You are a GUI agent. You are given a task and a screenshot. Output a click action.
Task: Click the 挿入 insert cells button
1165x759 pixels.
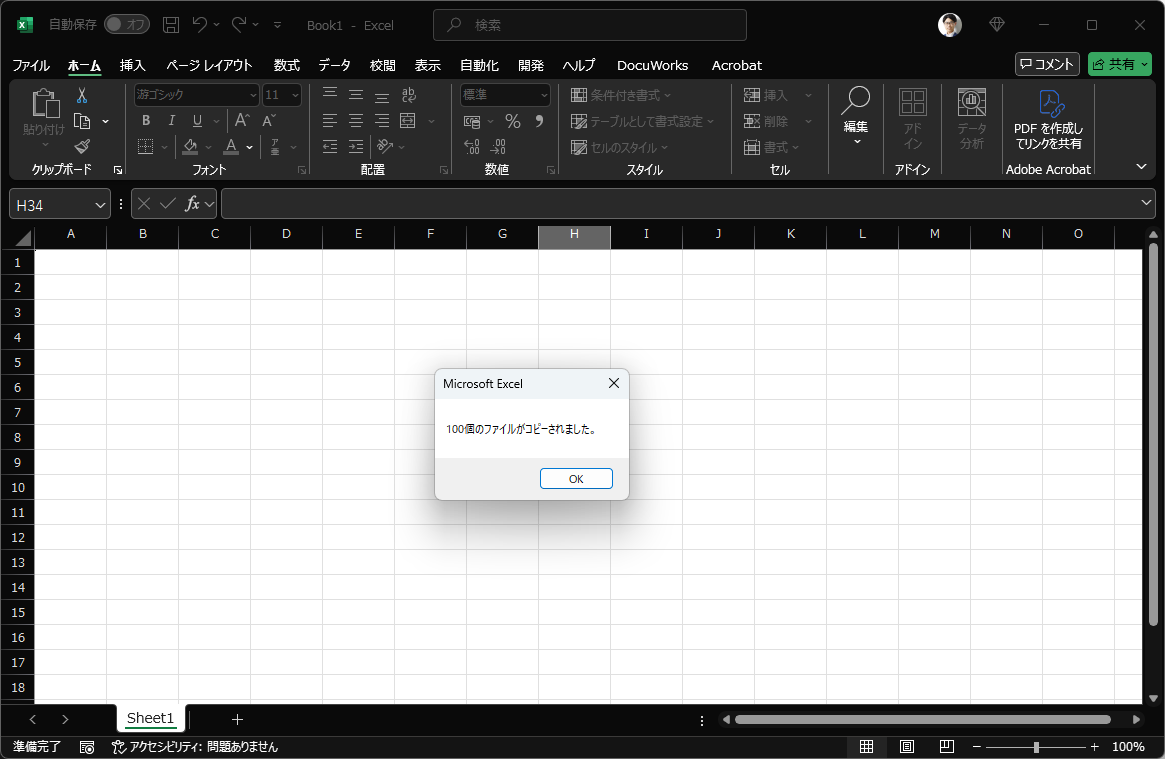tap(765, 95)
